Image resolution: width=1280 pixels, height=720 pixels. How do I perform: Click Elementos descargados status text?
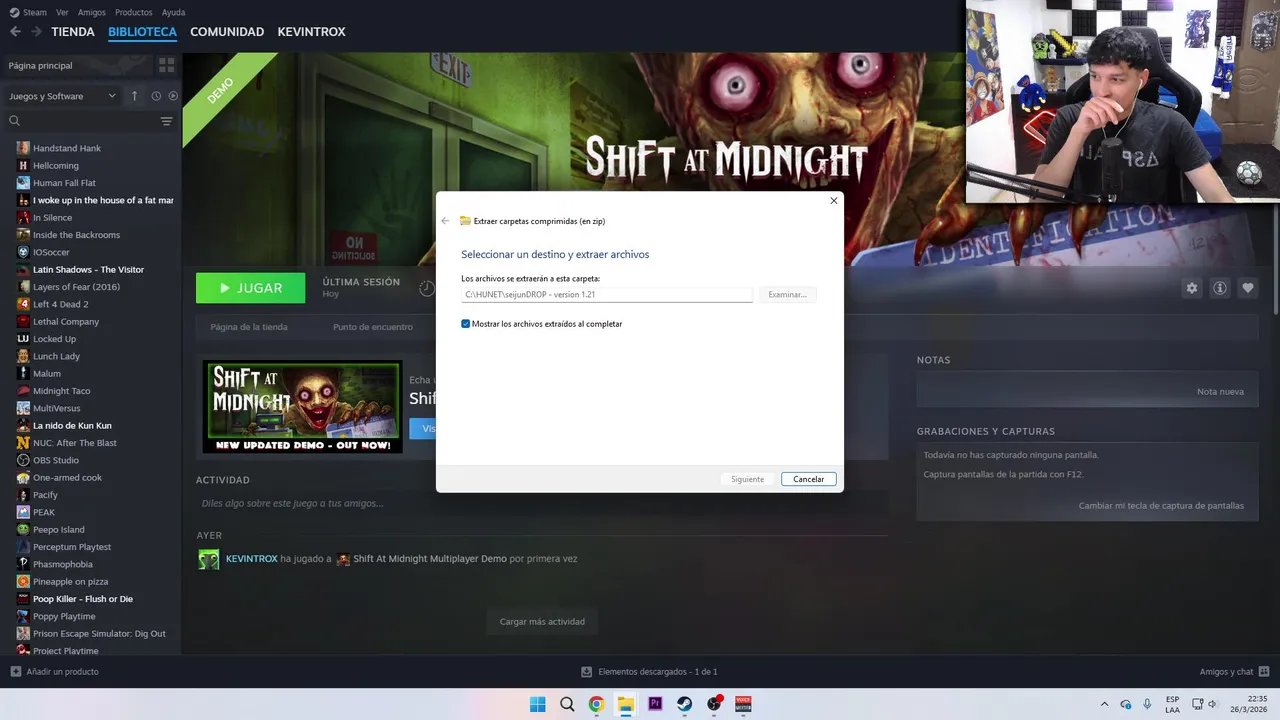657,672
